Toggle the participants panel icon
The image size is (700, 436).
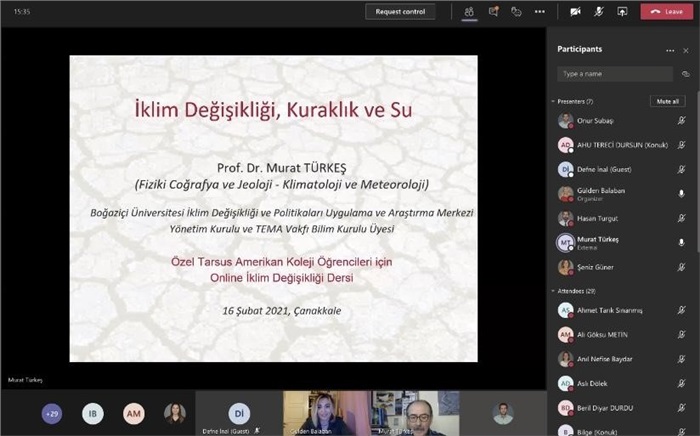coord(469,12)
